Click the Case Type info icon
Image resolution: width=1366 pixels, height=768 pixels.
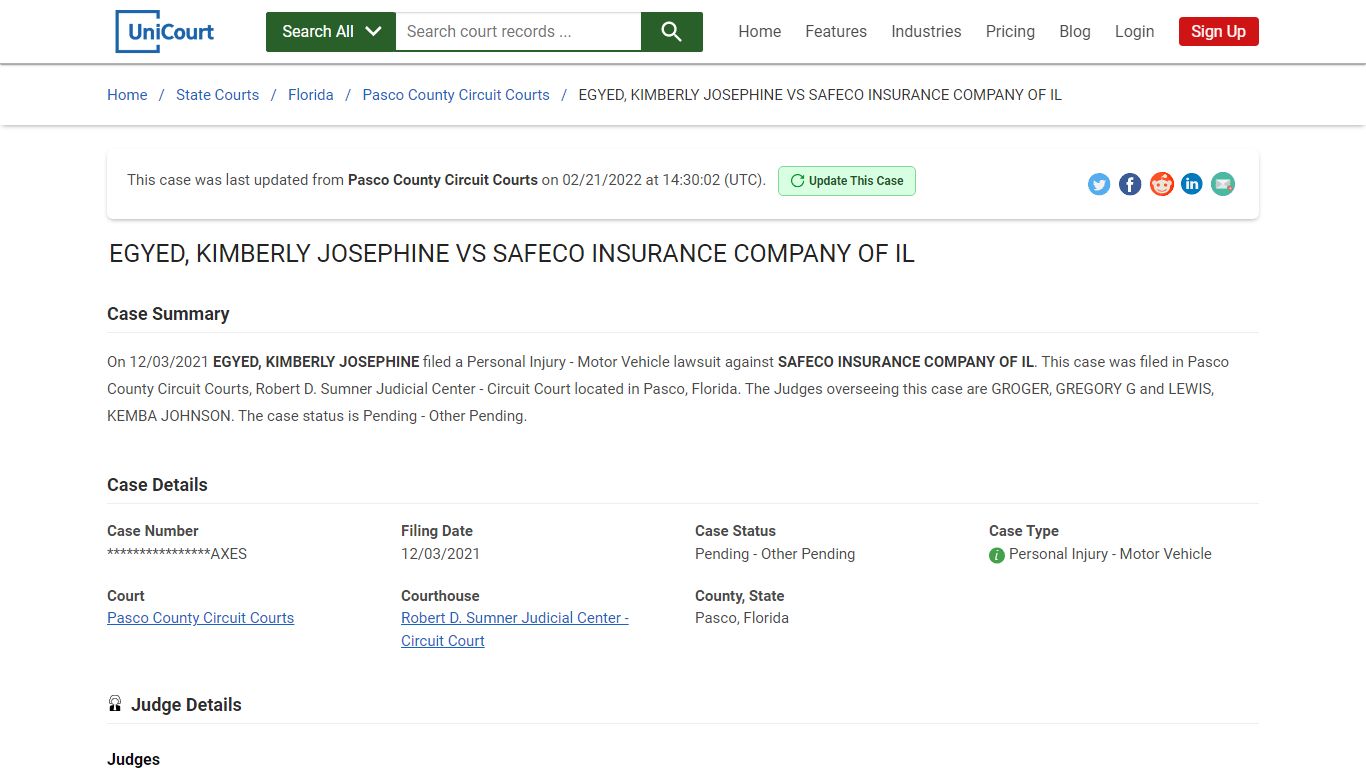(997, 555)
